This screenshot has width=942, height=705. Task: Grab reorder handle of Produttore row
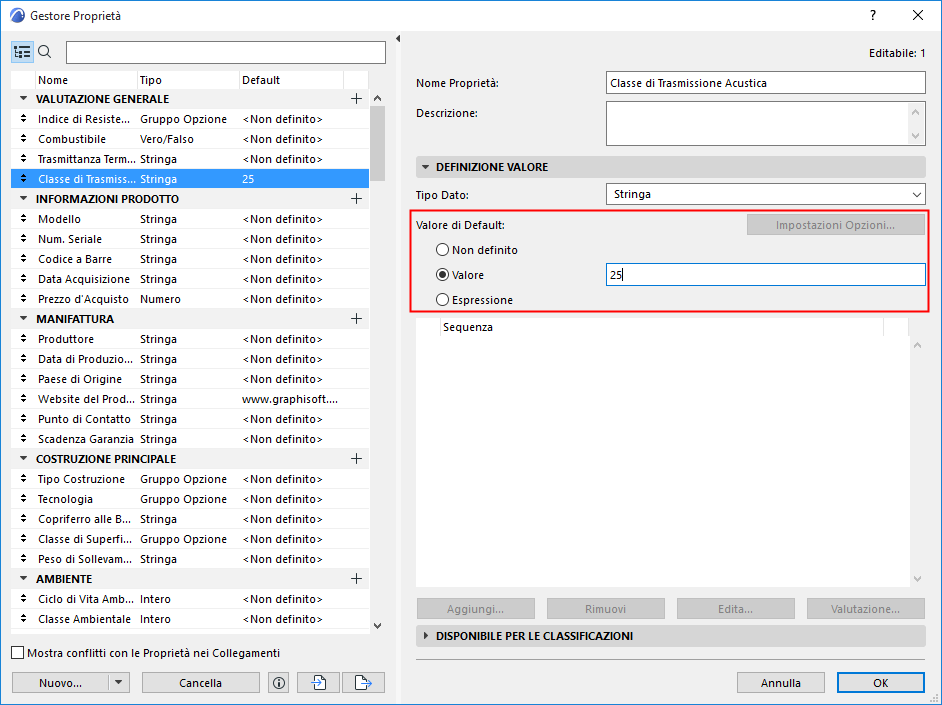tap(23, 339)
